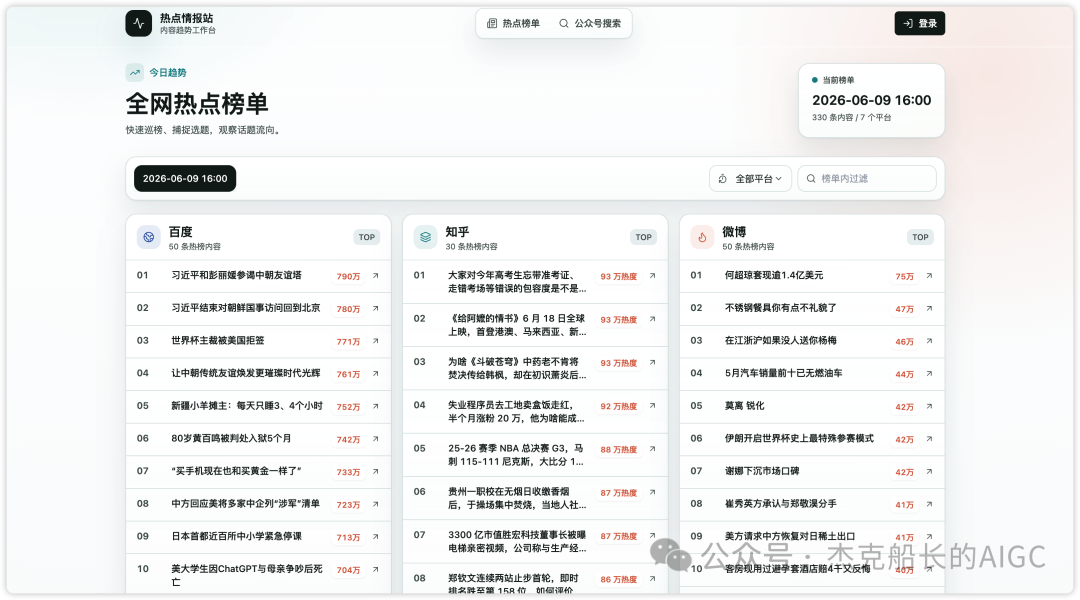Open external link arrow for 习近平结束对朝鲜国事访问回到北京
The width and height of the screenshot is (1080, 600).
pyautogui.click(x=375, y=308)
